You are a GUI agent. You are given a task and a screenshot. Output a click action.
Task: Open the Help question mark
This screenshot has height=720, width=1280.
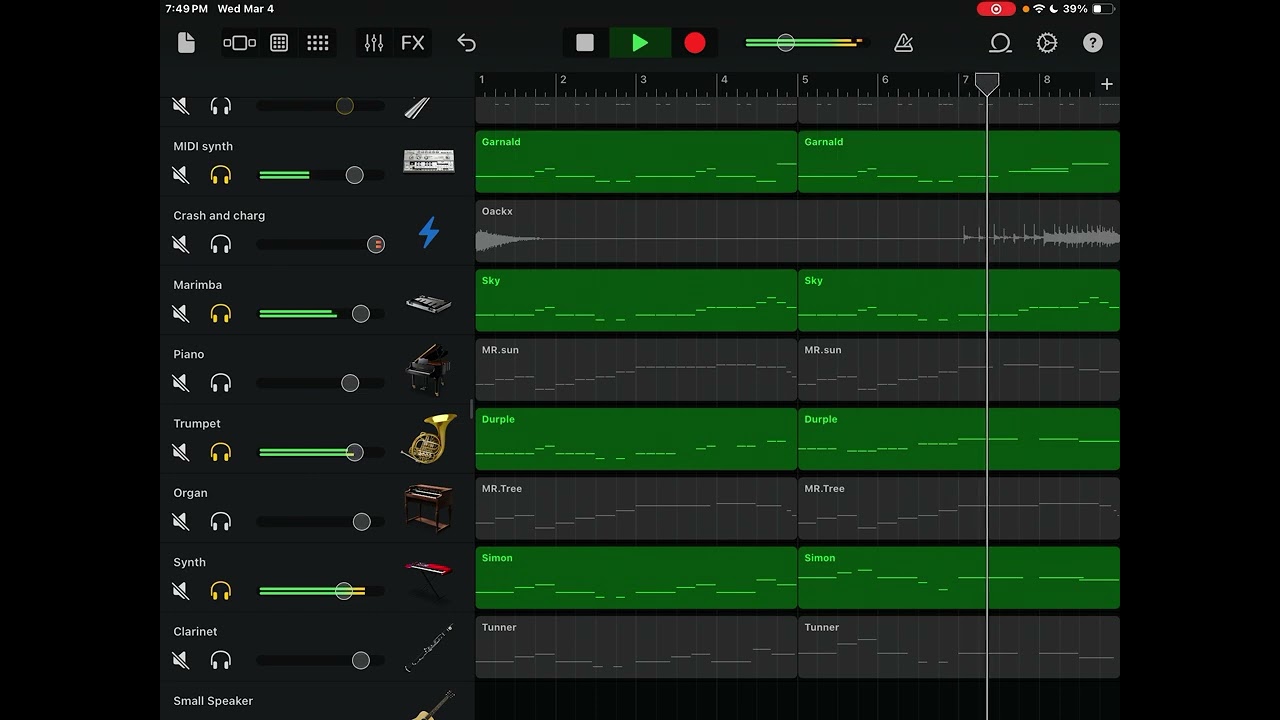[1093, 43]
